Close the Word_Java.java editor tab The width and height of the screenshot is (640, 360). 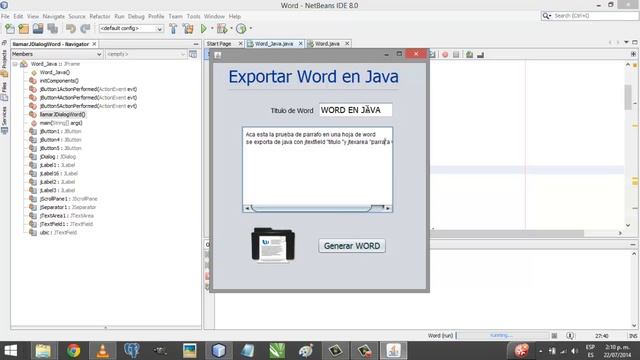pos(301,44)
